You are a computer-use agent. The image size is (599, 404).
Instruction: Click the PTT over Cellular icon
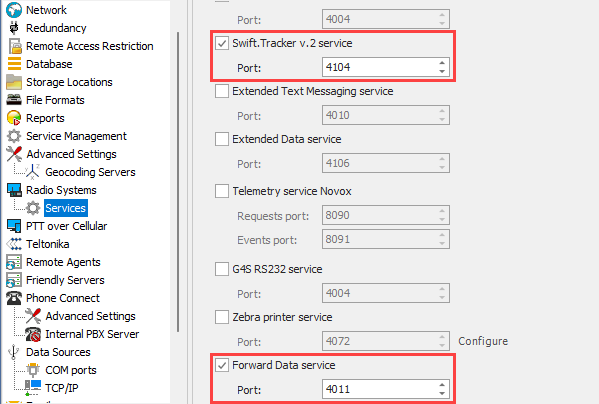pyautogui.click(x=14, y=226)
